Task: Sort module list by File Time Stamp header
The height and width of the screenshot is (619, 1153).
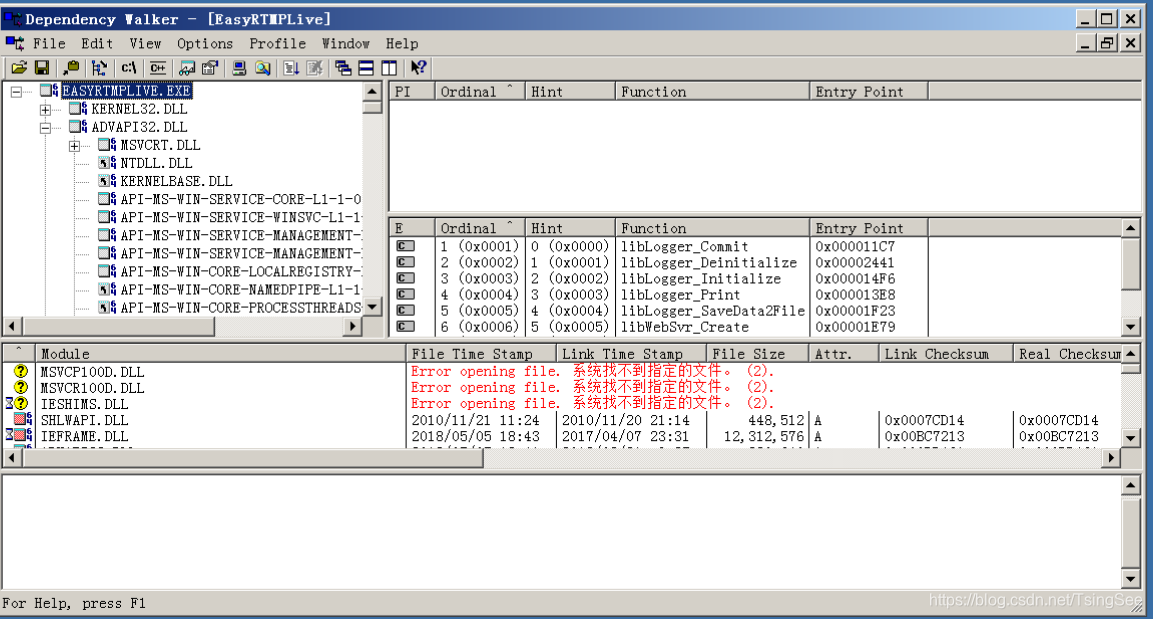Action: [481, 354]
